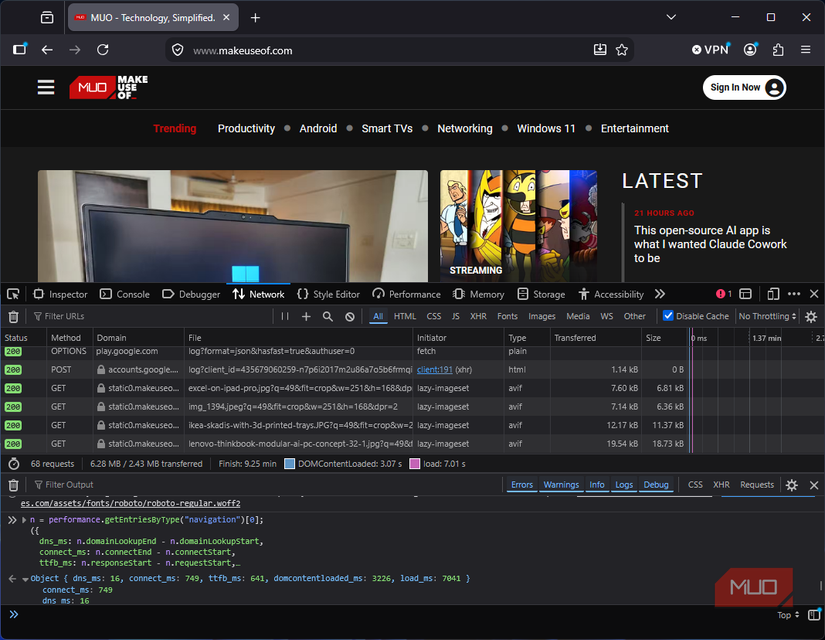Open the Top context selector
The width and height of the screenshot is (825, 640).
pyautogui.click(x=788, y=615)
